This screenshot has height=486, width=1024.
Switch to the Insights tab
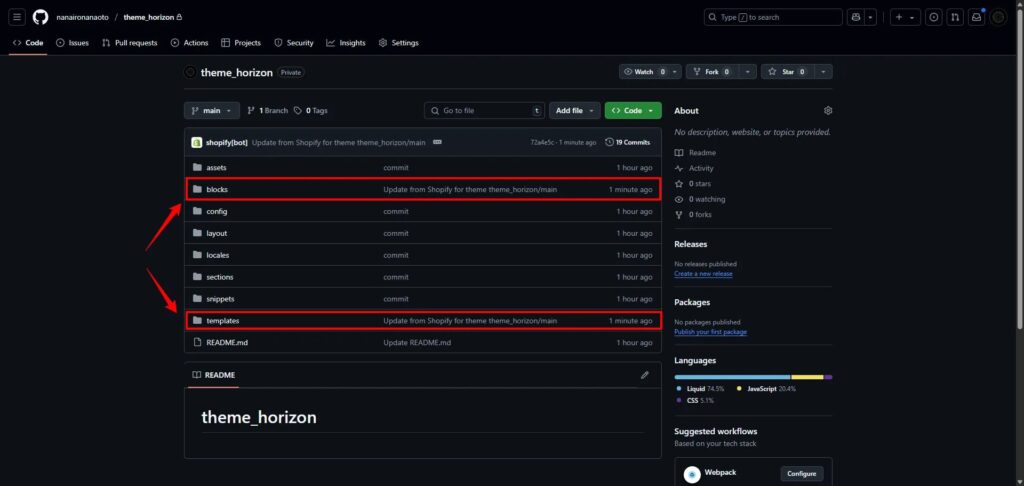coord(346,42)
